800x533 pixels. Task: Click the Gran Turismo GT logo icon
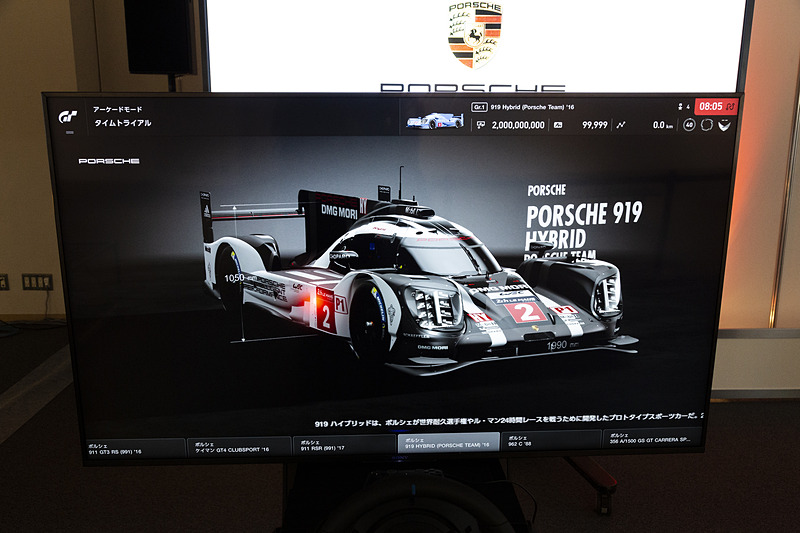tap(68, 117)
